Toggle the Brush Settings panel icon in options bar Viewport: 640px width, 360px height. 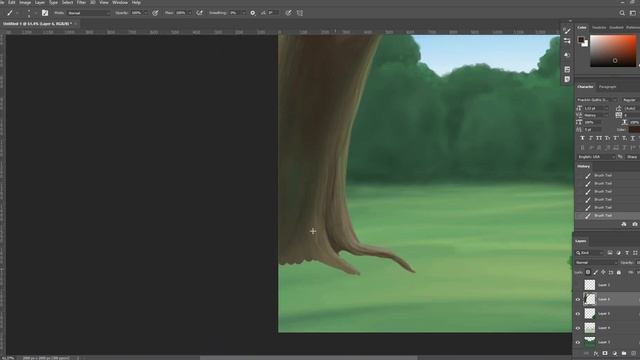point(45,13)
